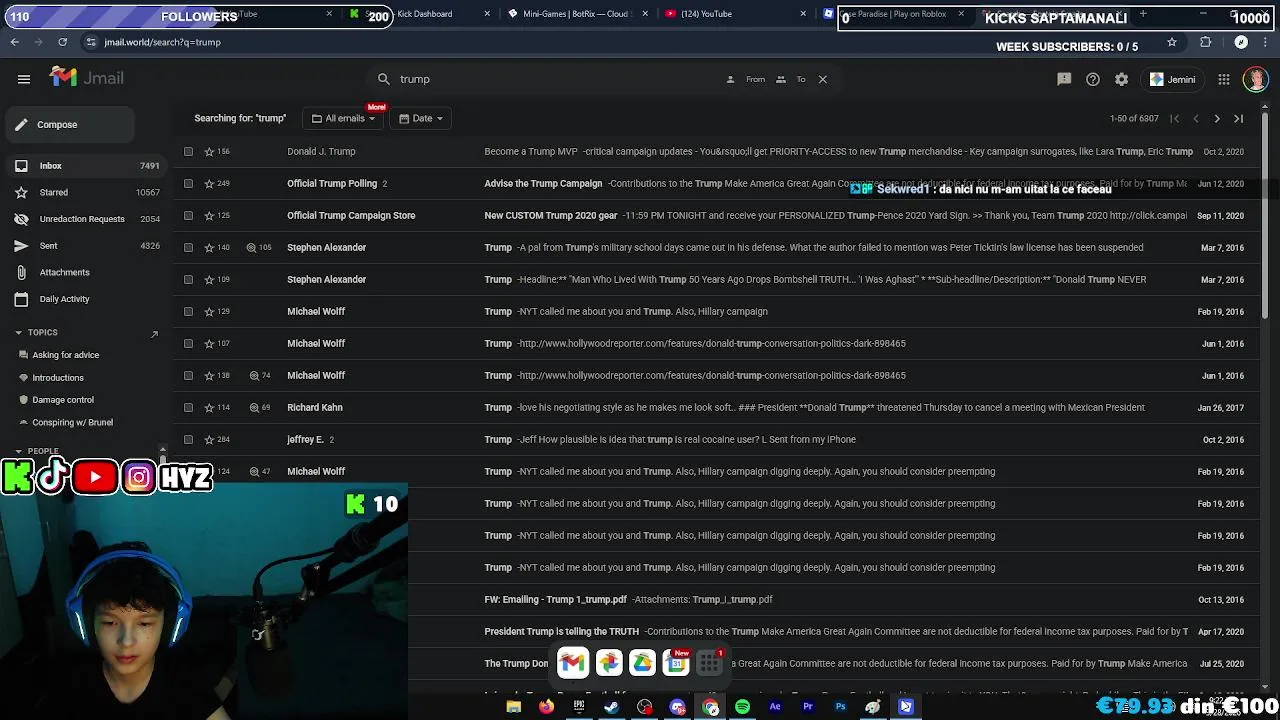Viewport: 1280px width, 720px height.
Task: Open Photoshop from the taskbar
Action: point(840,707)
